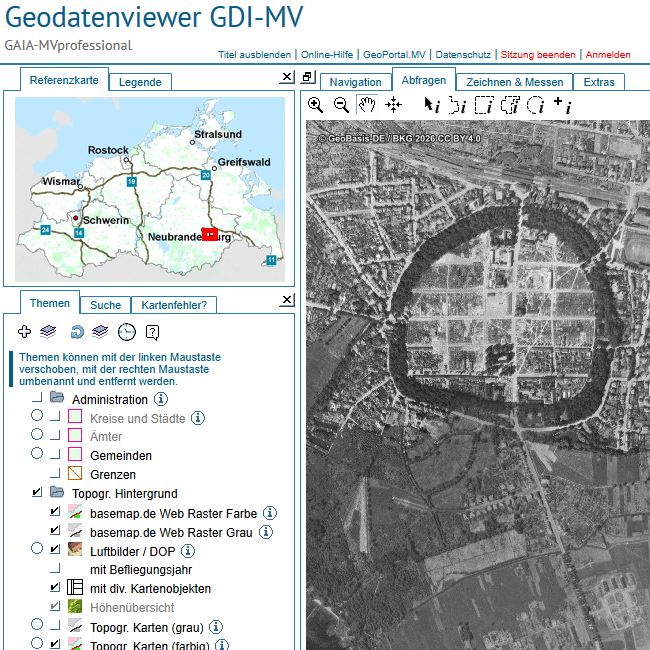The width and height of the screenshot is (650, 650).
Task: Open the Kartenfehler? tab
Action: tap(174, 305)
